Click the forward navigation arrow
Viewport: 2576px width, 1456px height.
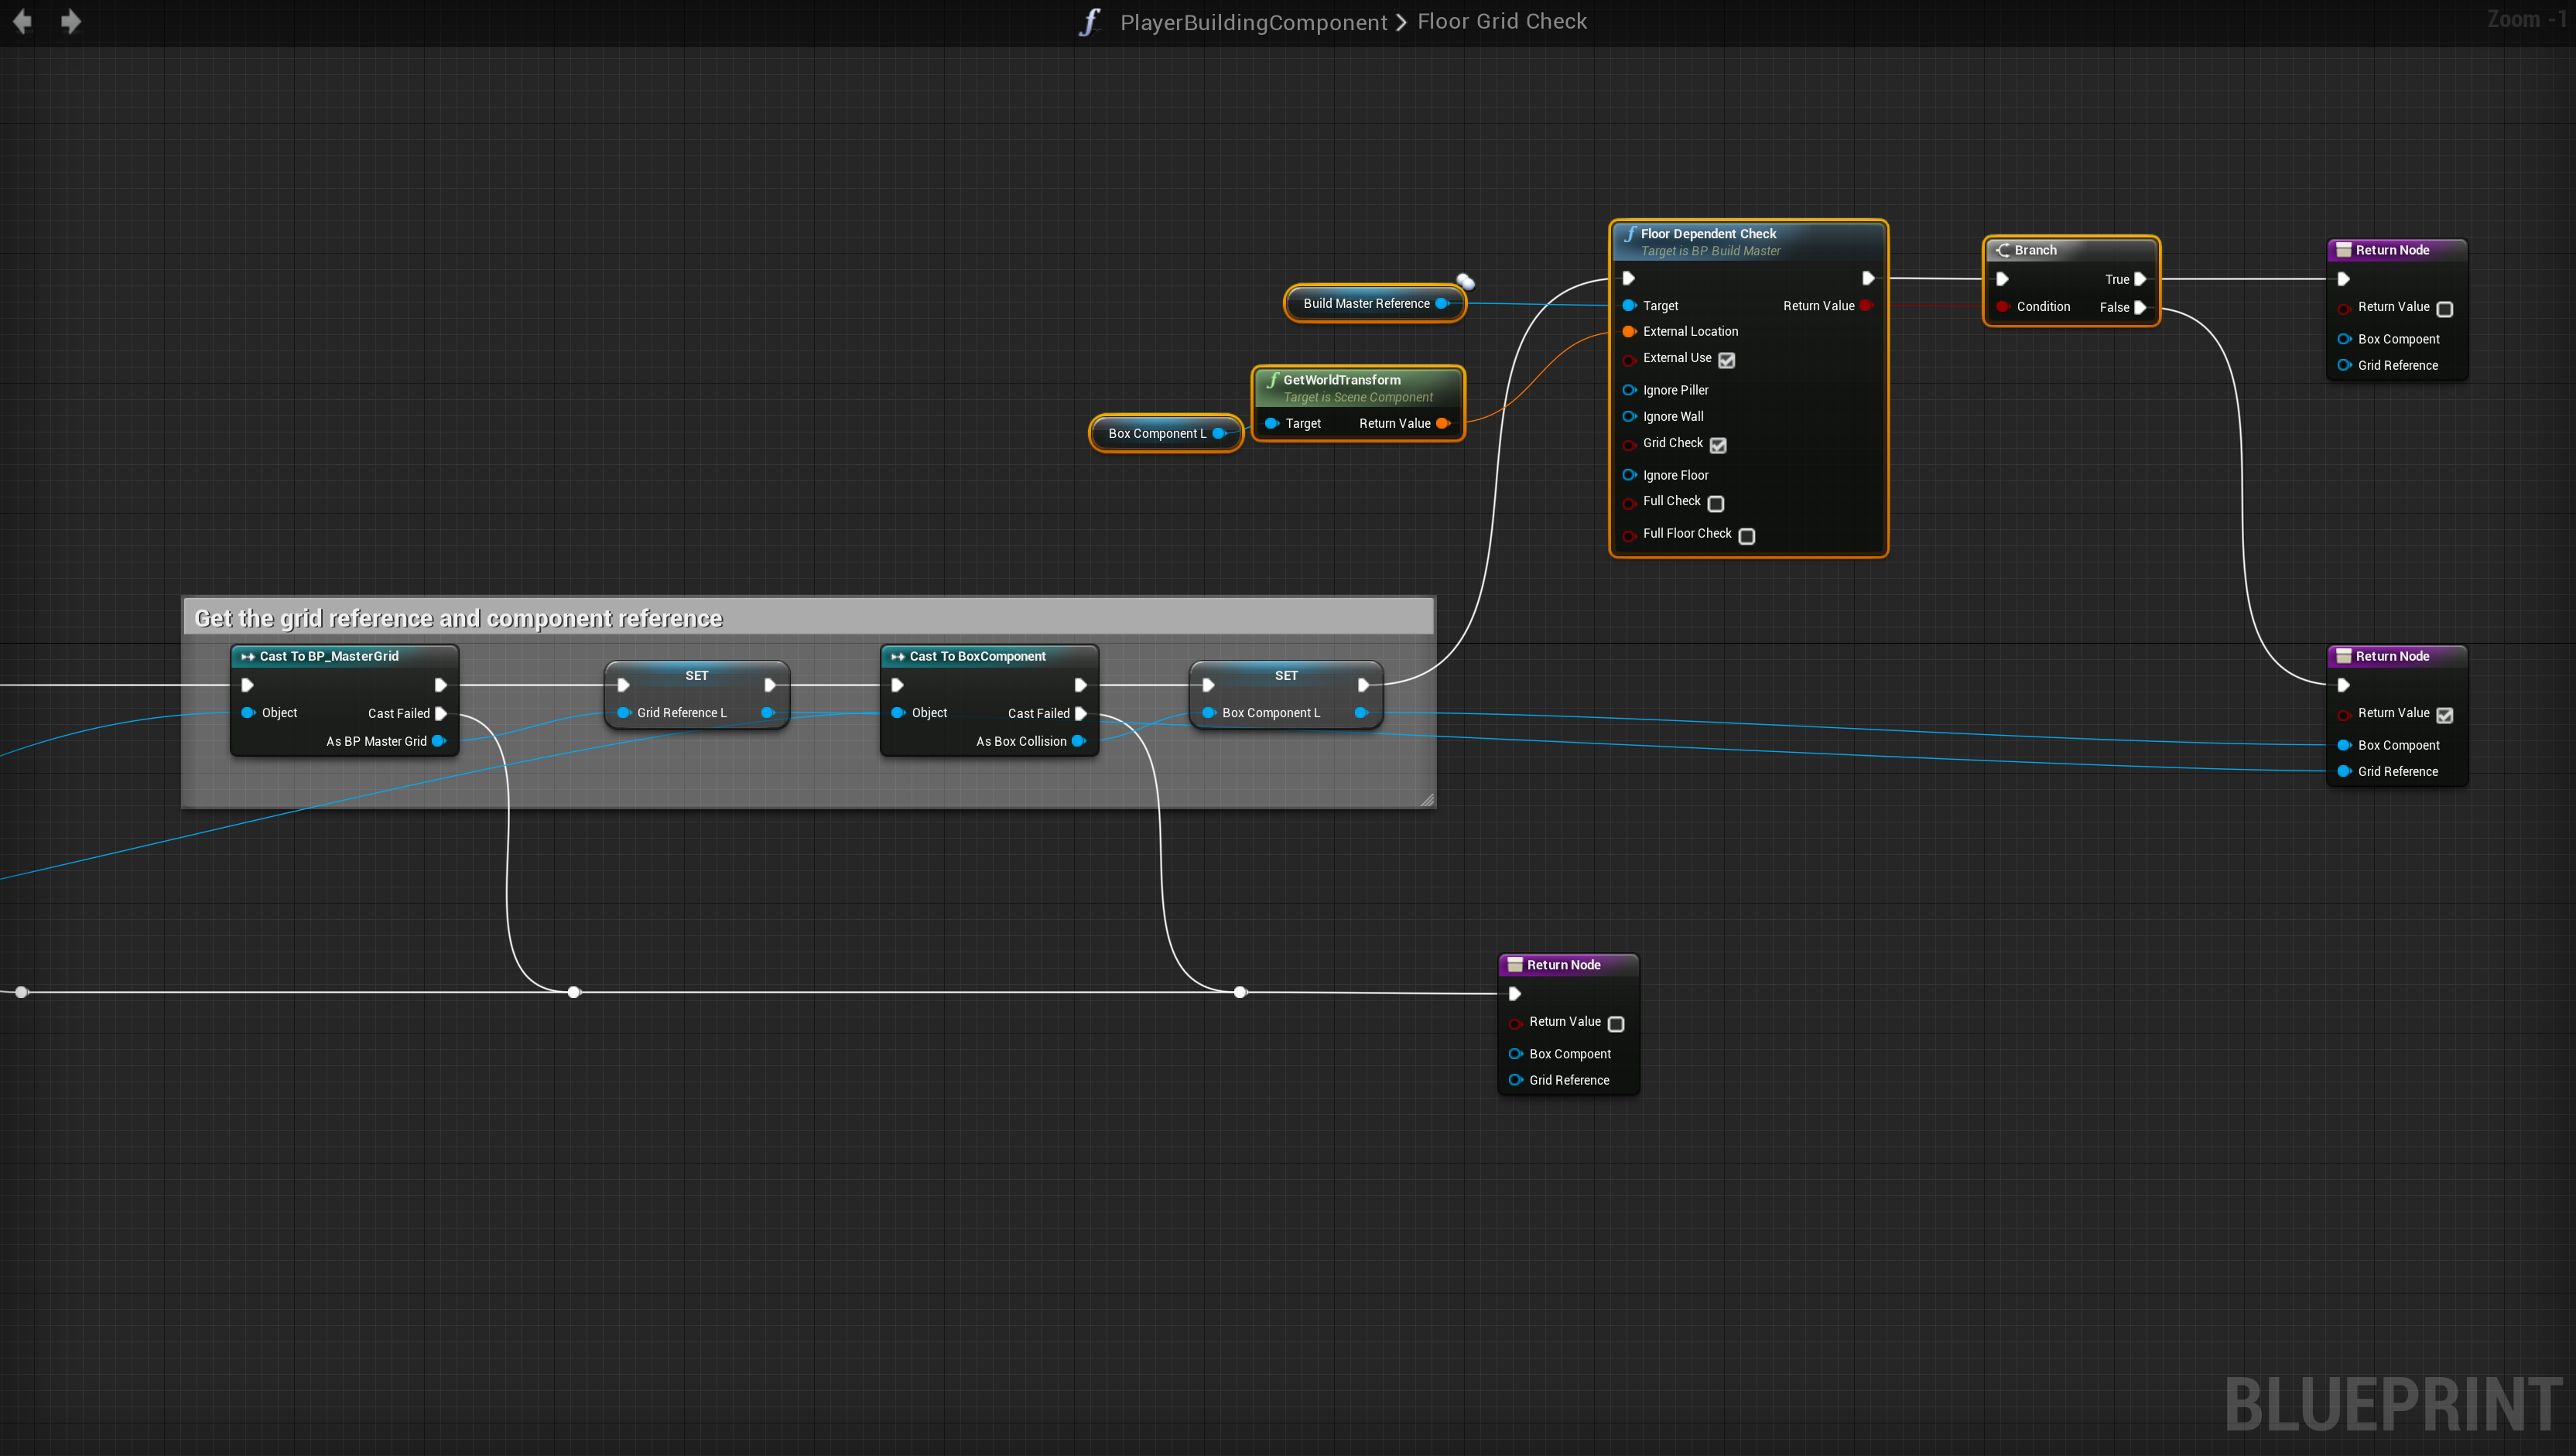point(70,21)
